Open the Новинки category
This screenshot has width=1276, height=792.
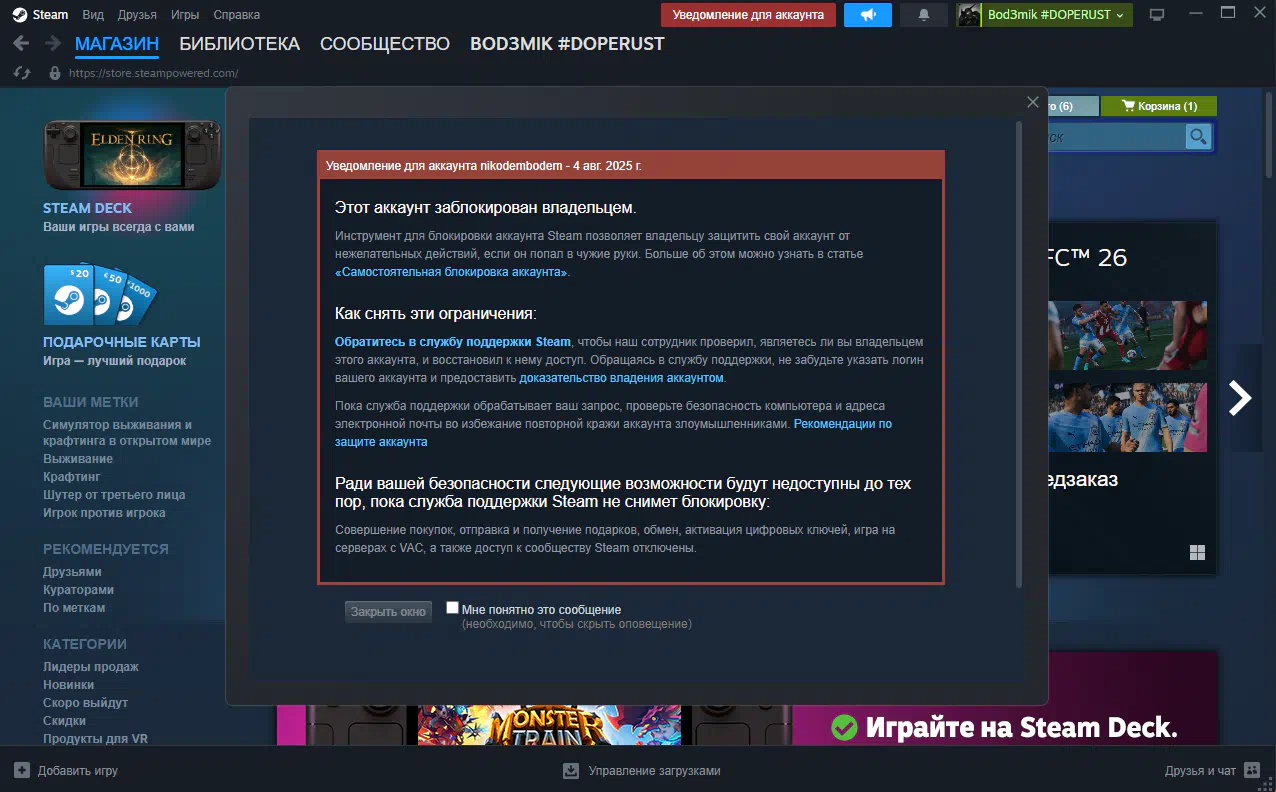click(x=69, y=685)
